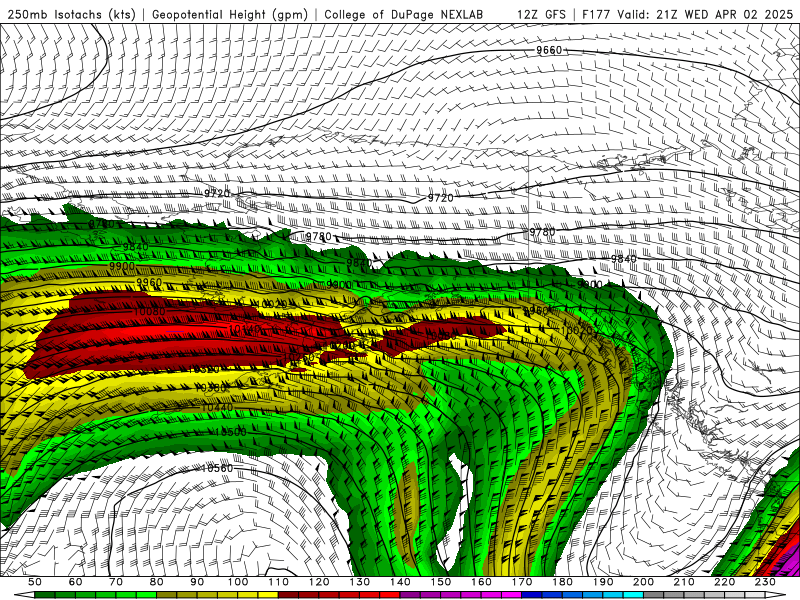800x600 pixels.
Task: Click the '110' knots color scale label
Action: pyautogui.click(x=279, y=582)
